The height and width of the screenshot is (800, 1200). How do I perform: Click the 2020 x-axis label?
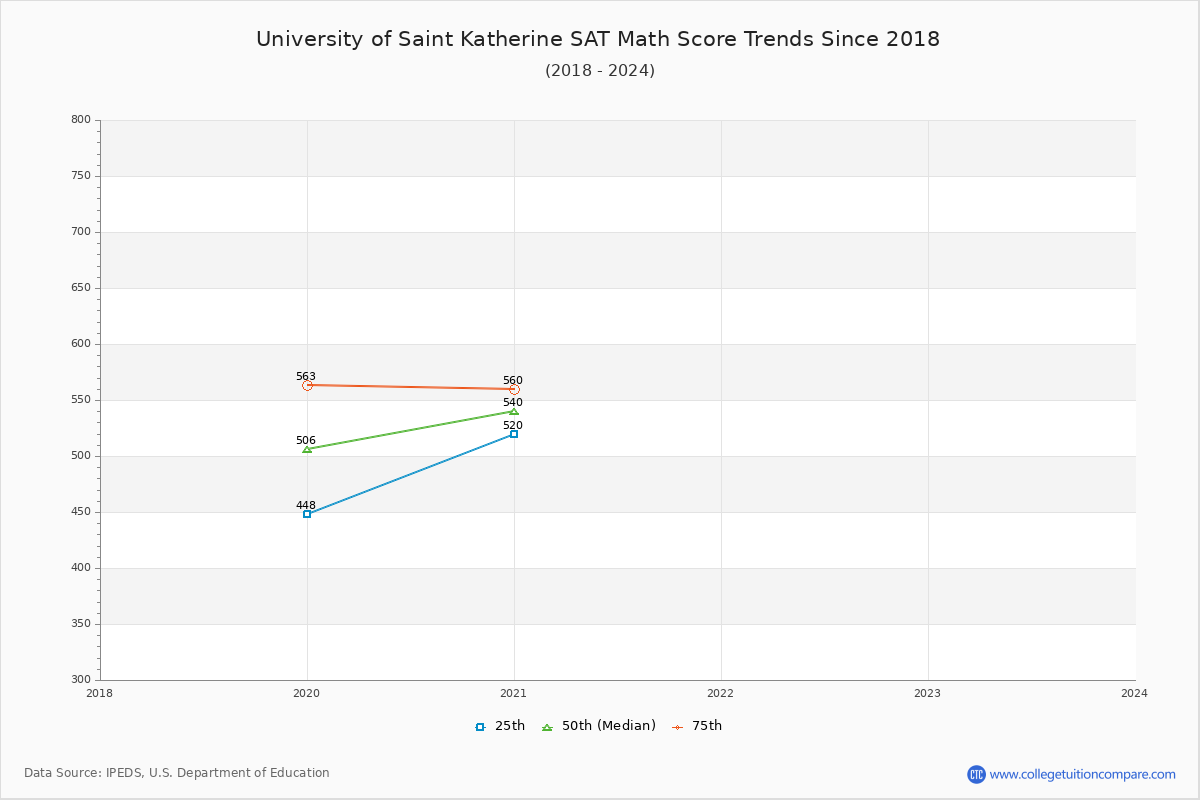point(307,693)
